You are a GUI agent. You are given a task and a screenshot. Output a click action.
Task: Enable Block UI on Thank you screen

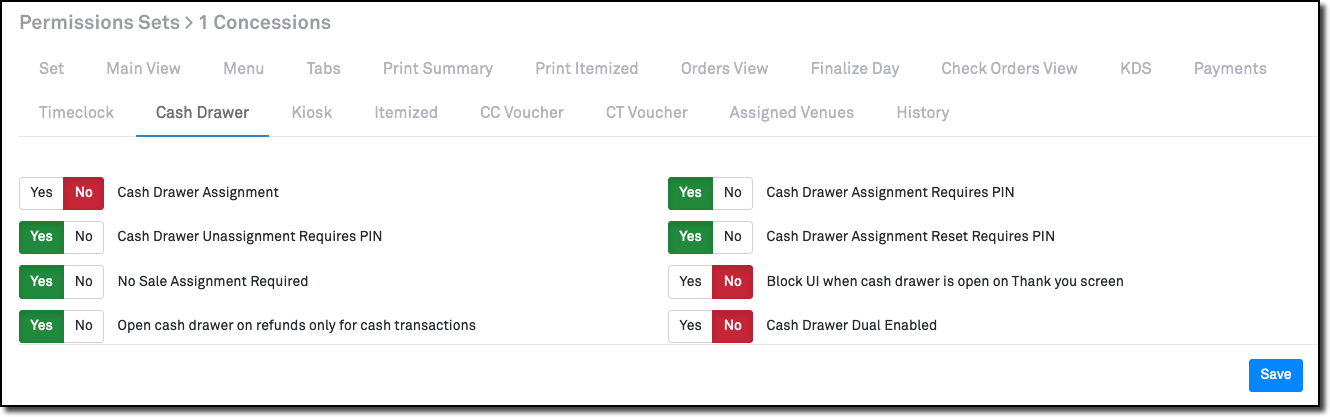point(690,281)
